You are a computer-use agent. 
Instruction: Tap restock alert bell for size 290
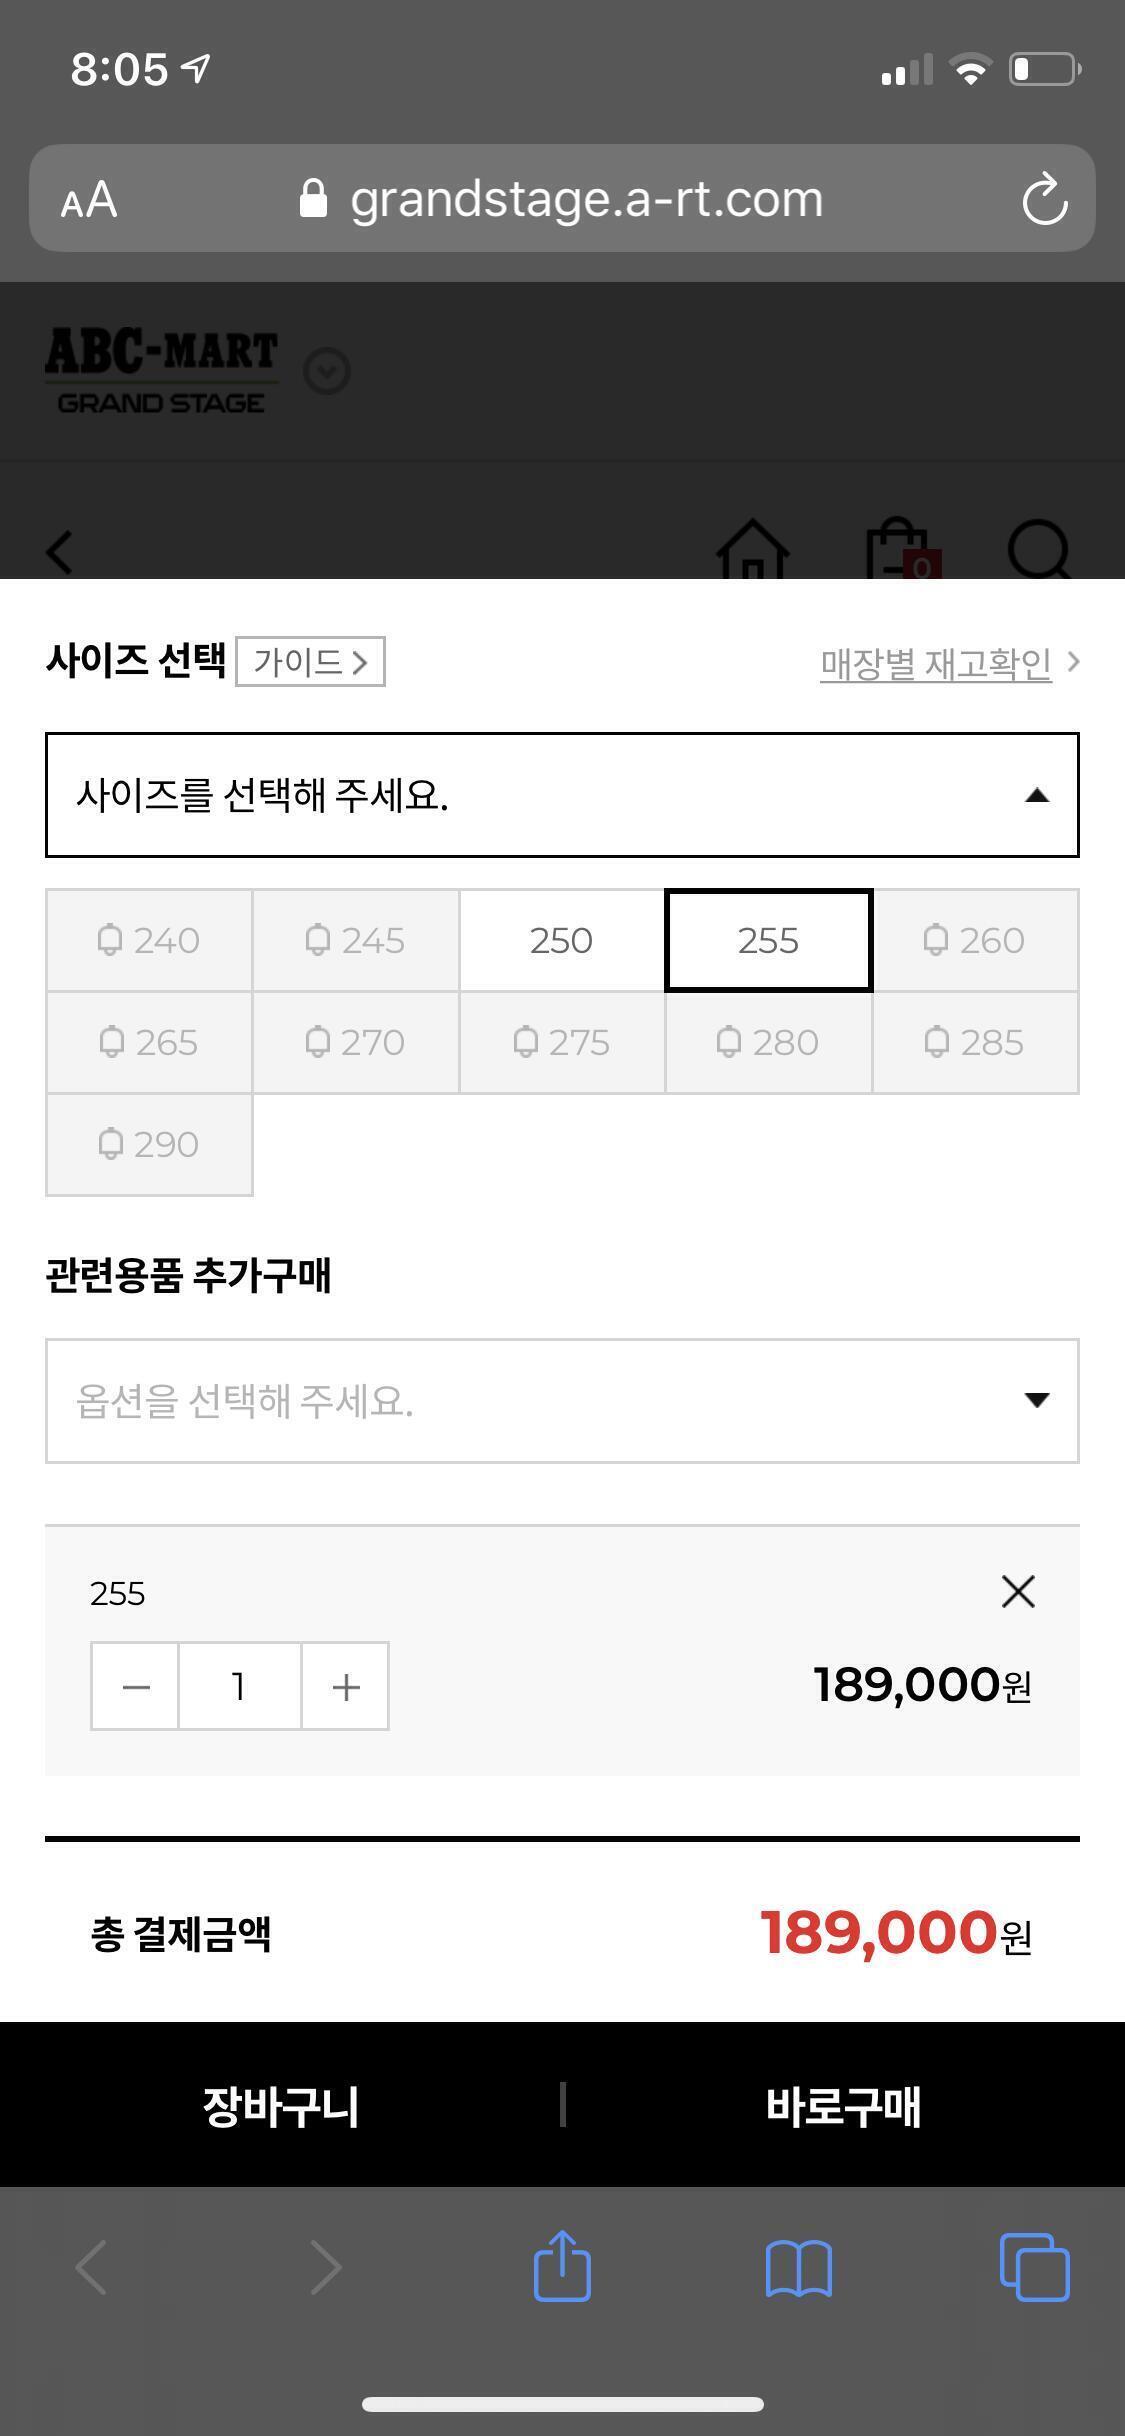coord(110,1143)
